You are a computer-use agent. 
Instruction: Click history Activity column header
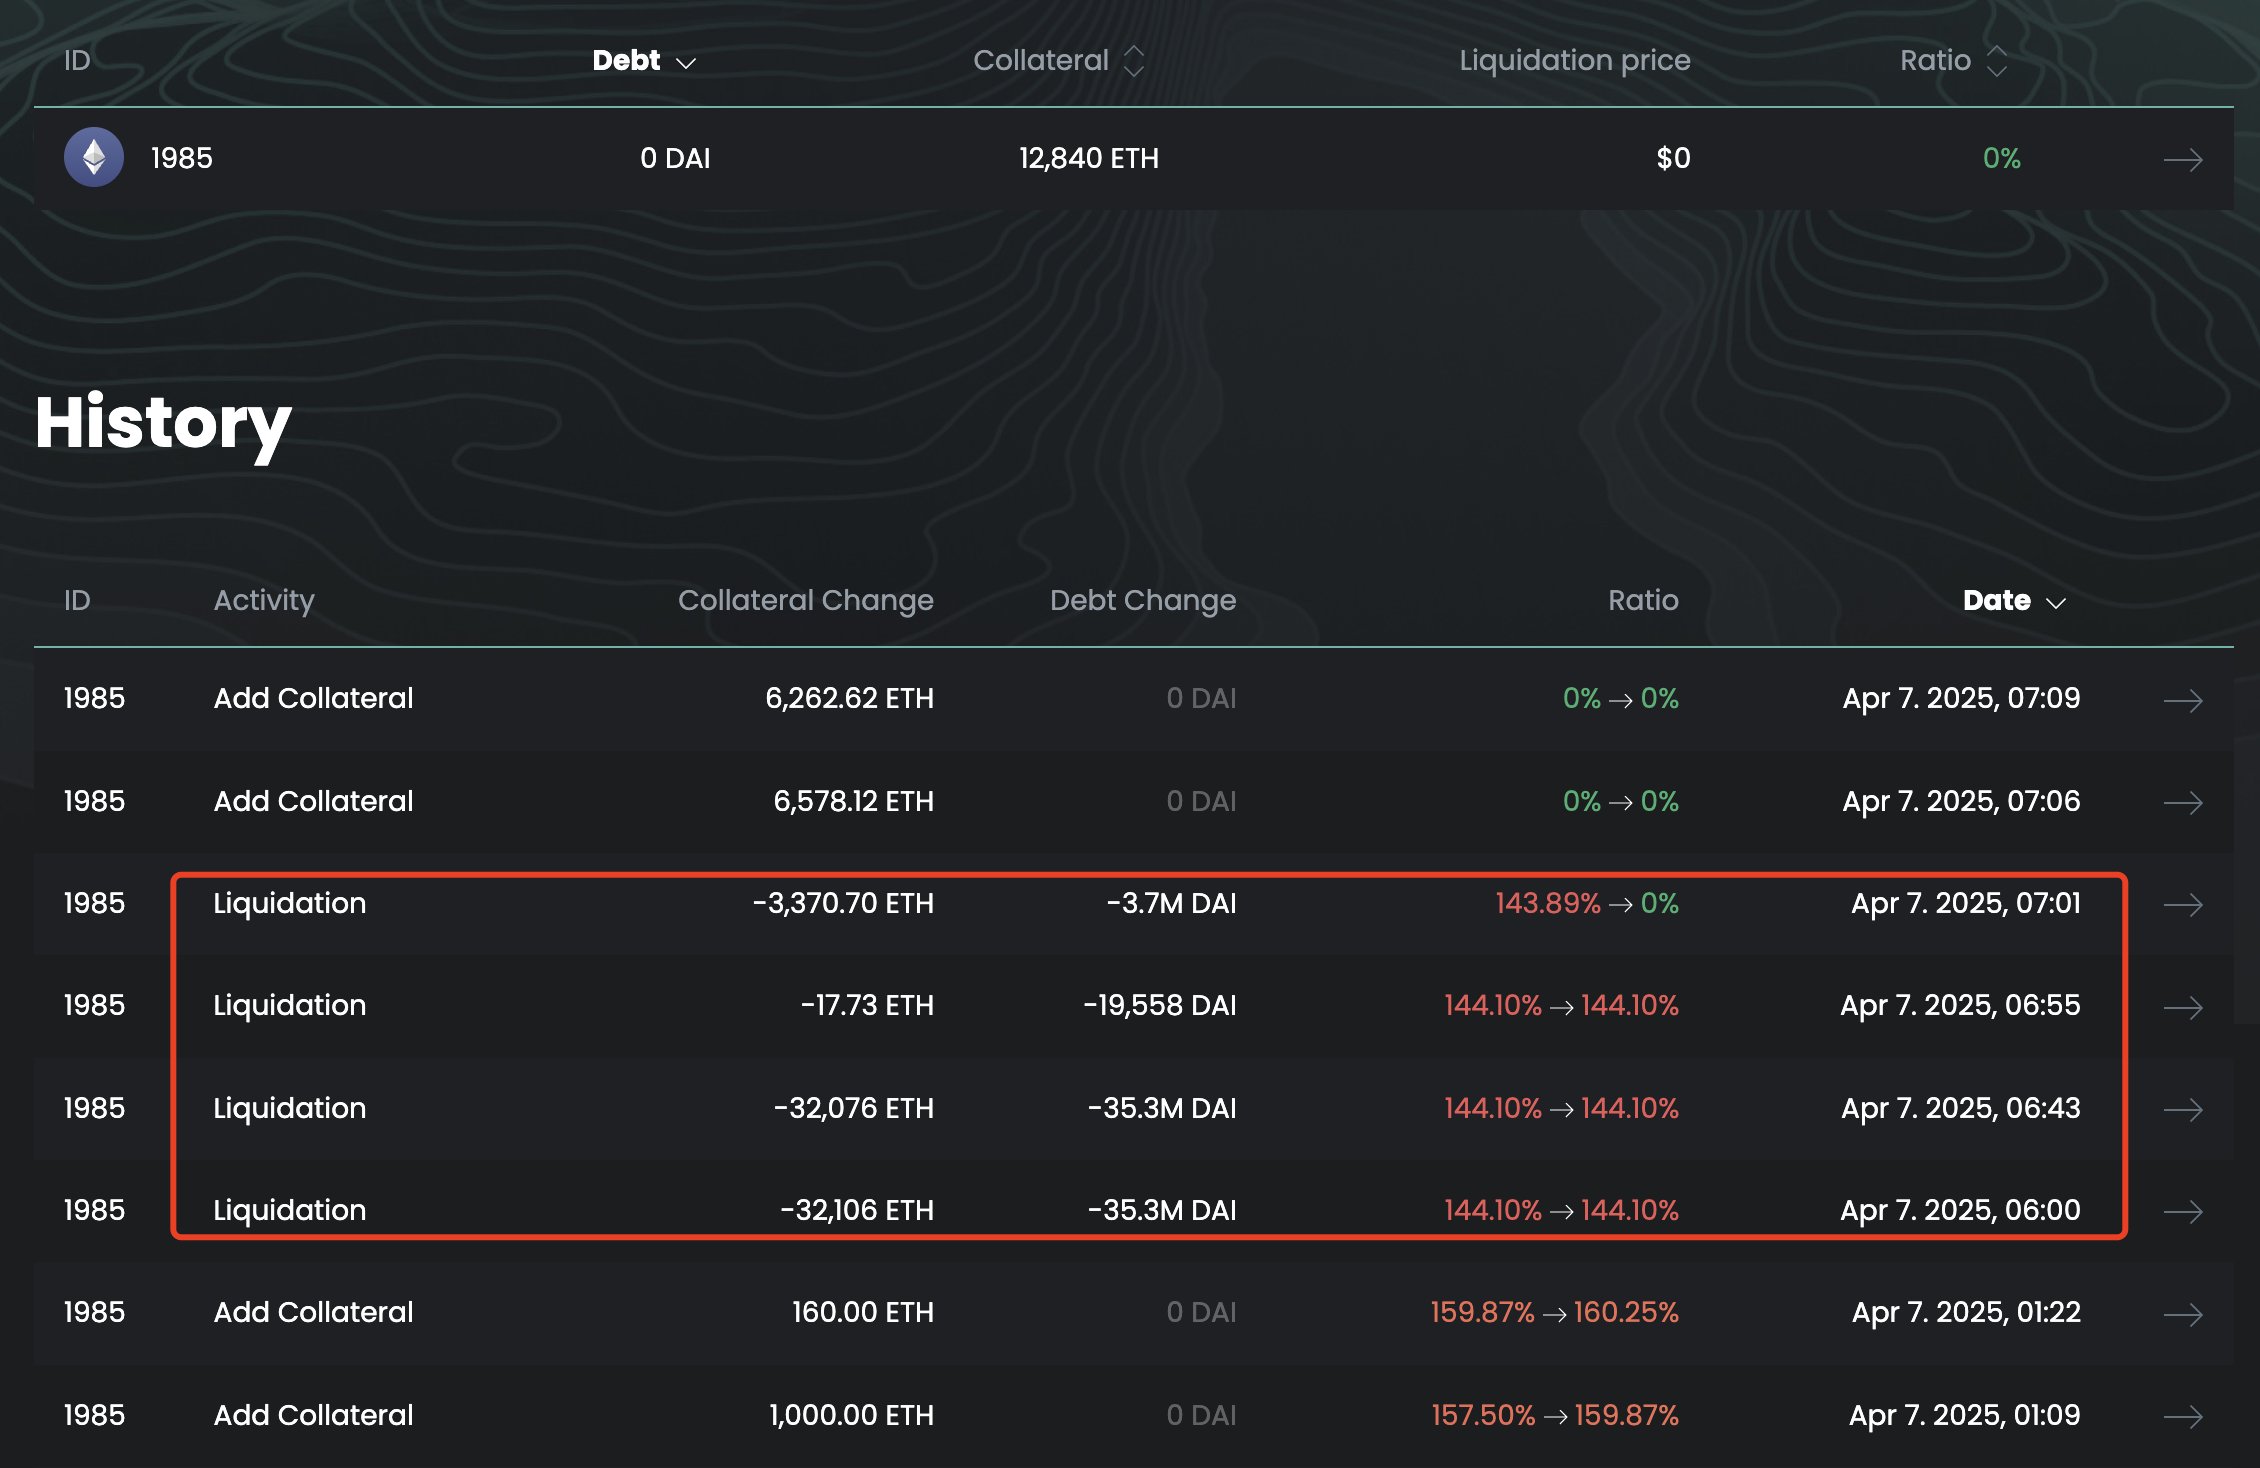coord(264,600)
